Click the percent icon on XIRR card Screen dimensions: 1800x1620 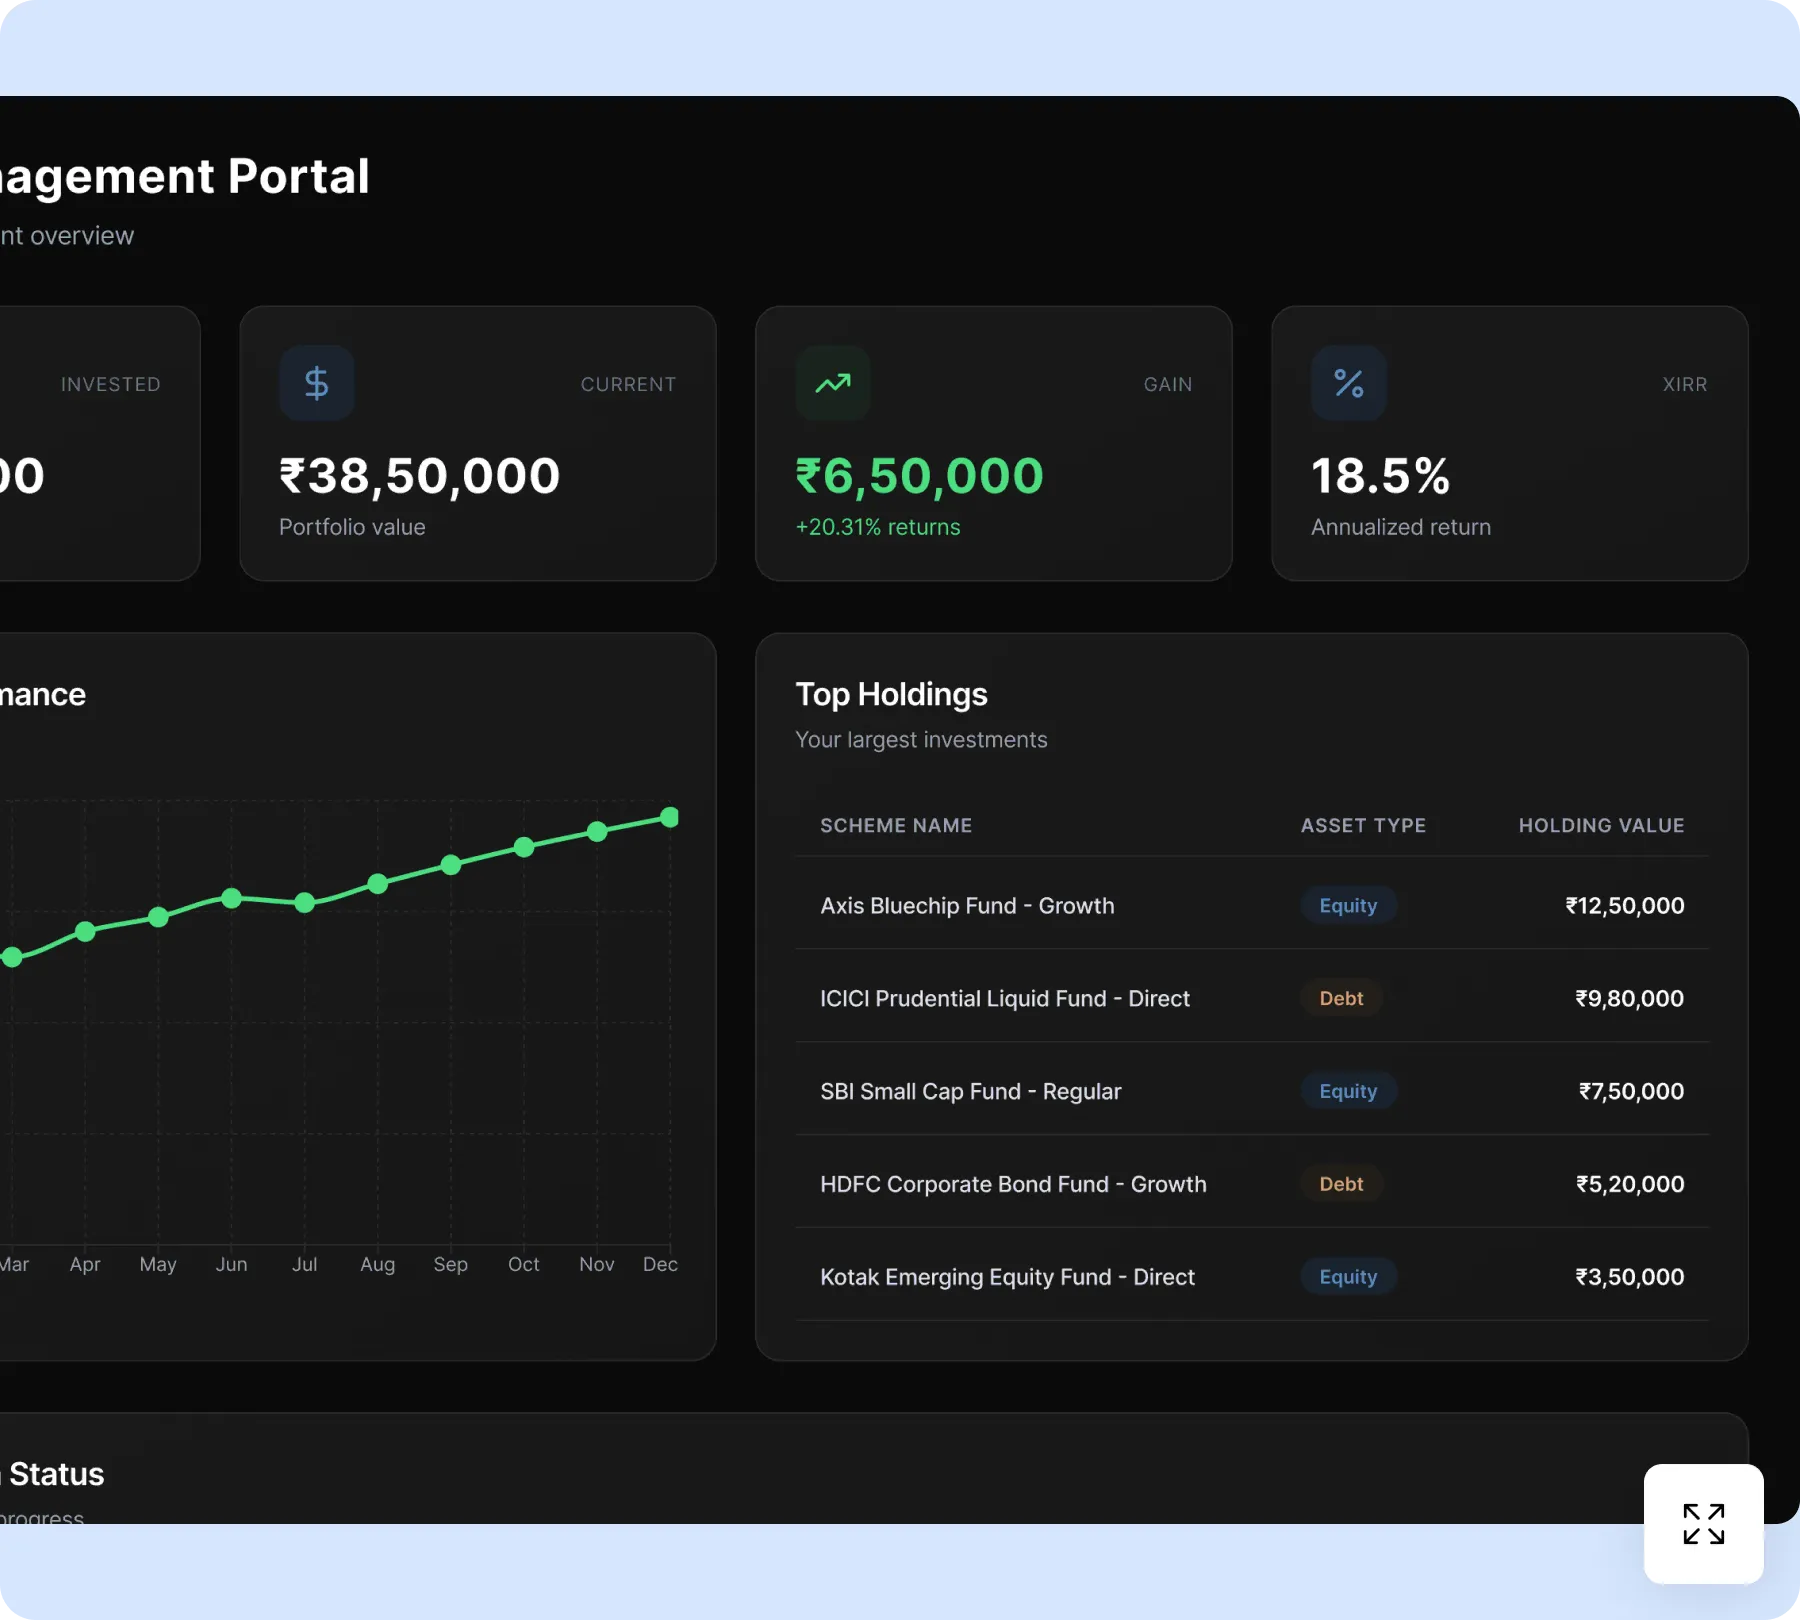click(x=1348, y=383)
